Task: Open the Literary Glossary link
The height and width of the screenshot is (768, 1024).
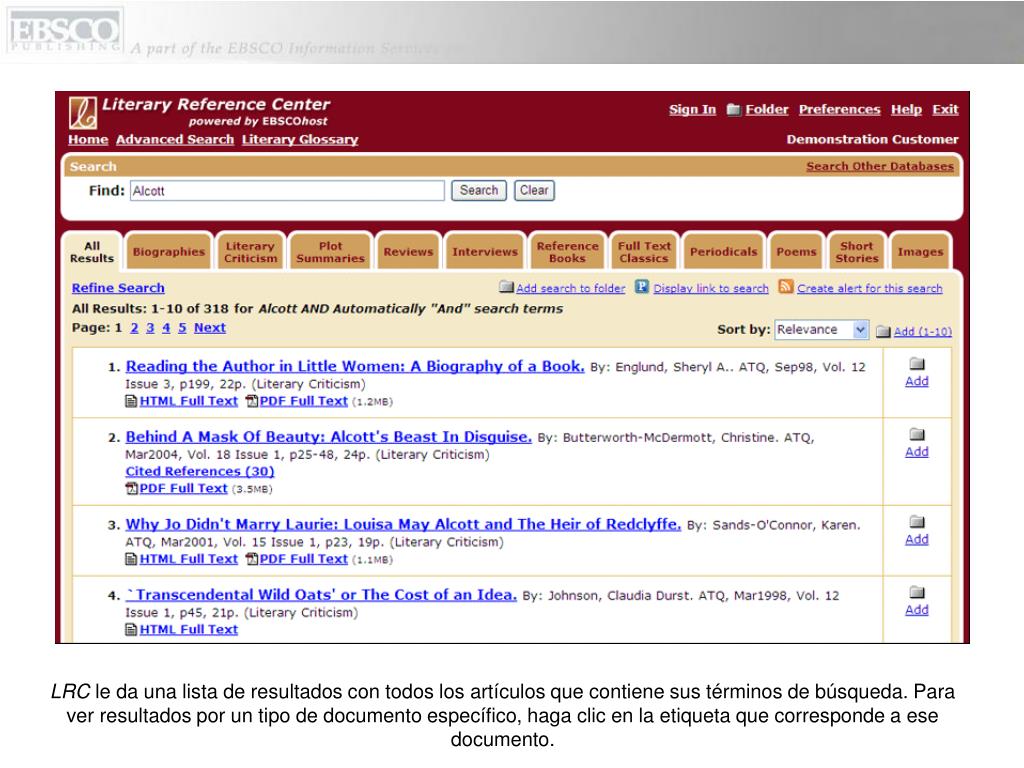Action: point(300,140)
